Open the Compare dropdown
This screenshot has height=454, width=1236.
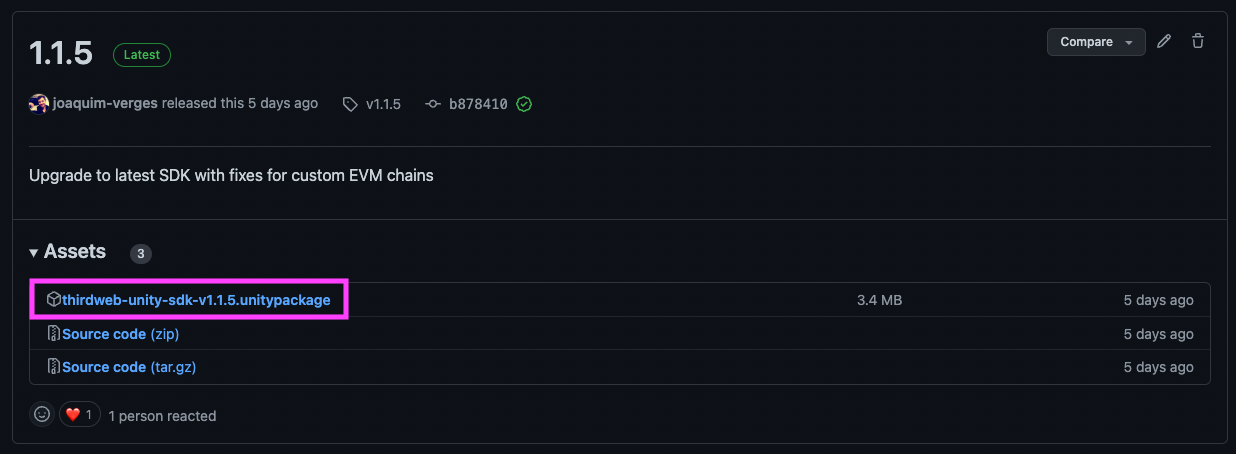pos(1095,42)
